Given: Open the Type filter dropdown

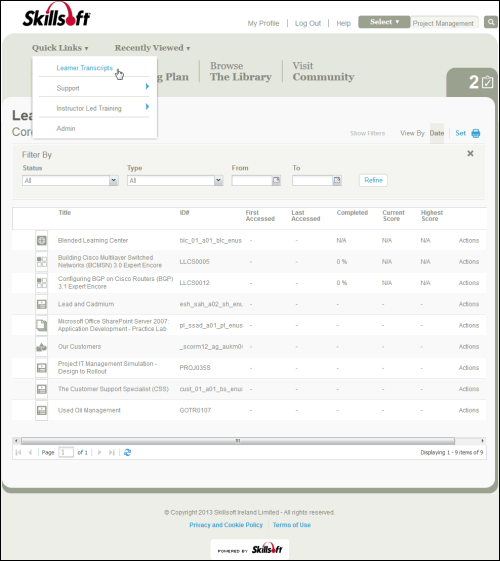Looking at the screenshot, I should (x=175, y=180).
